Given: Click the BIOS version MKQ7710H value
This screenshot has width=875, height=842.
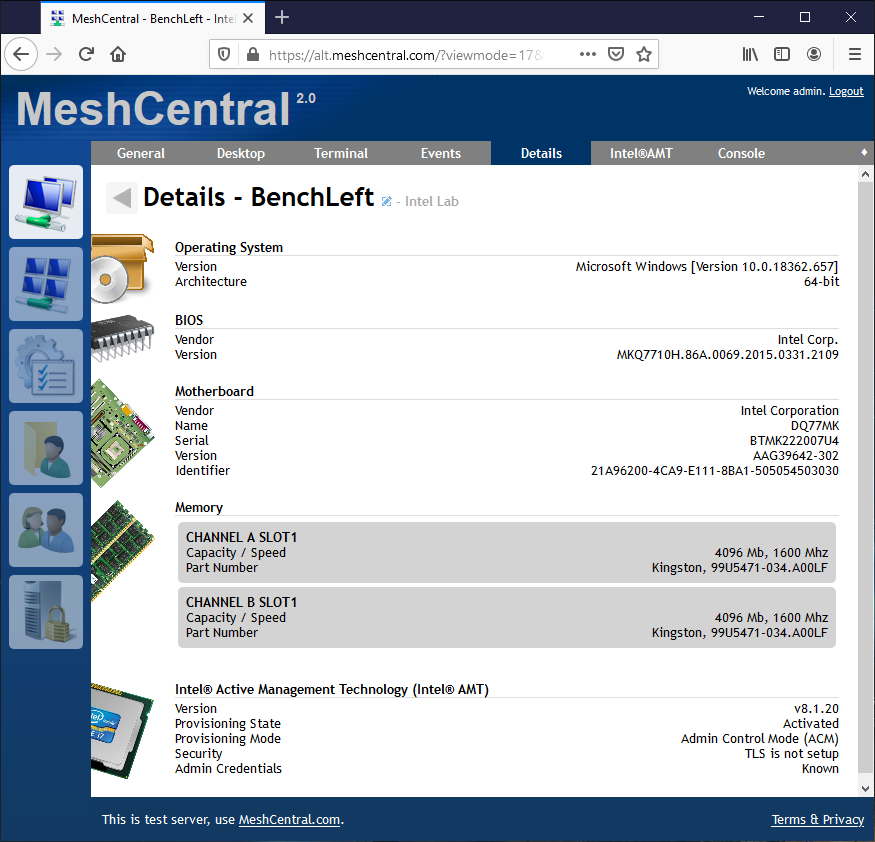Looking at the screenshot, I should coord(727,355).
